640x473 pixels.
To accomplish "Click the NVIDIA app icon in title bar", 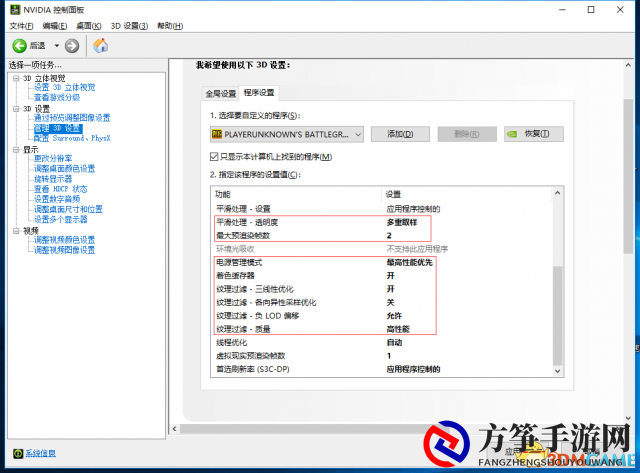I will pyautogui.click(x=15, y=9).
